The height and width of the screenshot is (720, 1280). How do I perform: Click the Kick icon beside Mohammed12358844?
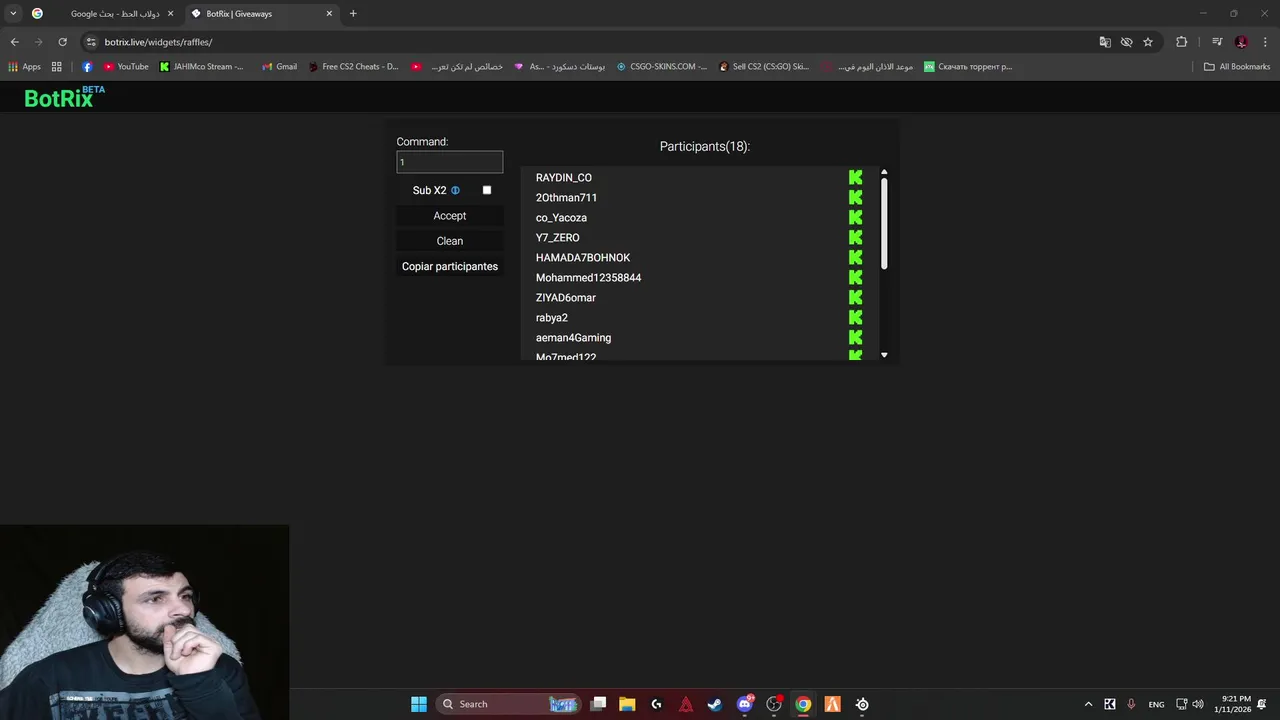(x=855, y=277)
